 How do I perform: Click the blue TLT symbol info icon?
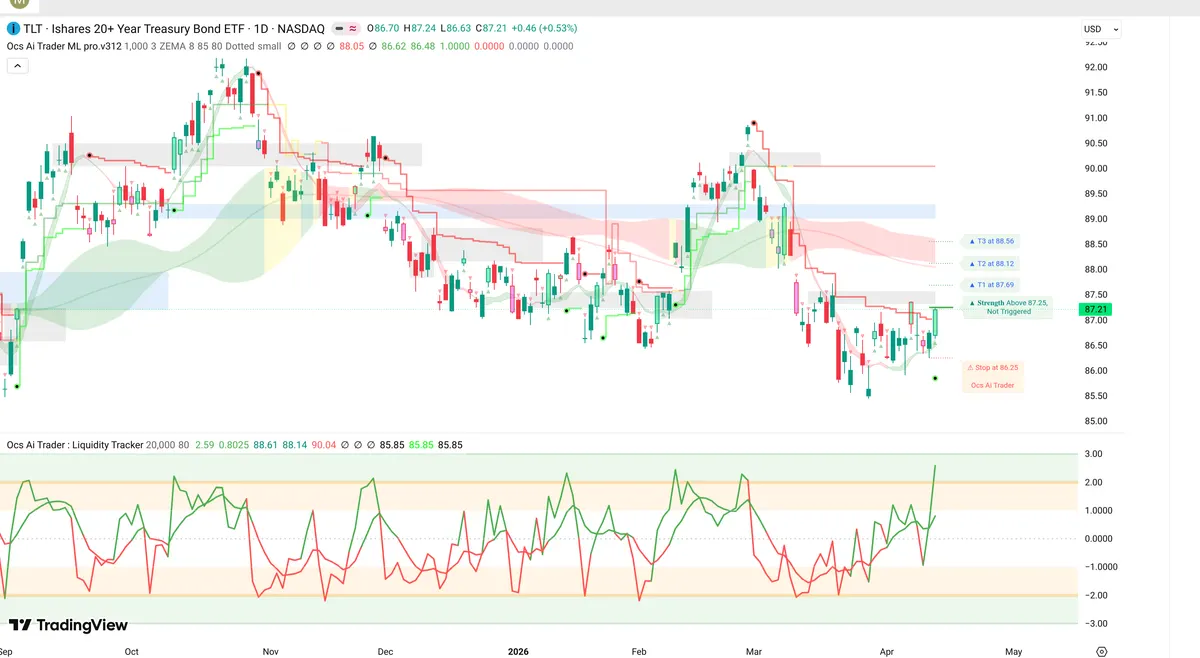click(x=12, y=29)
